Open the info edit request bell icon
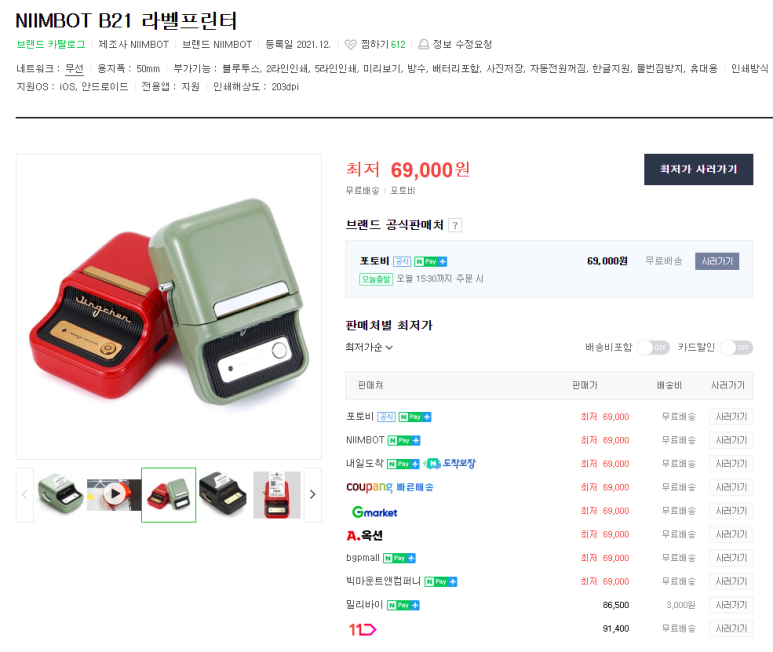 tap(423, 44)
